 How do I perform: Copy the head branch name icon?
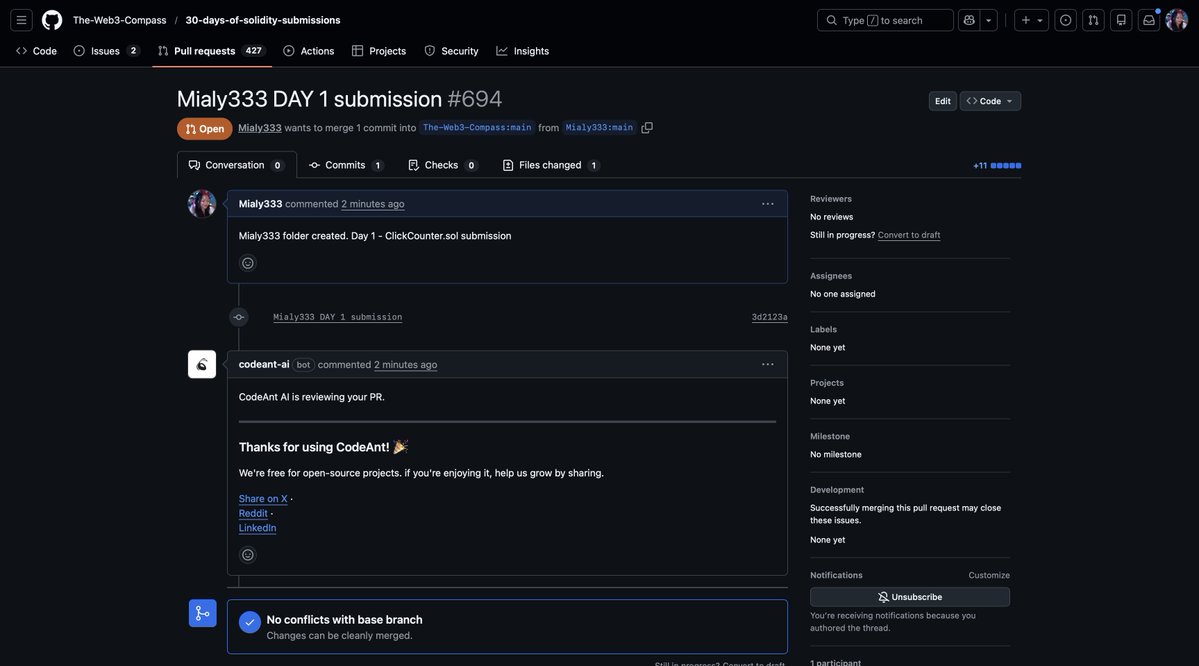647,128
